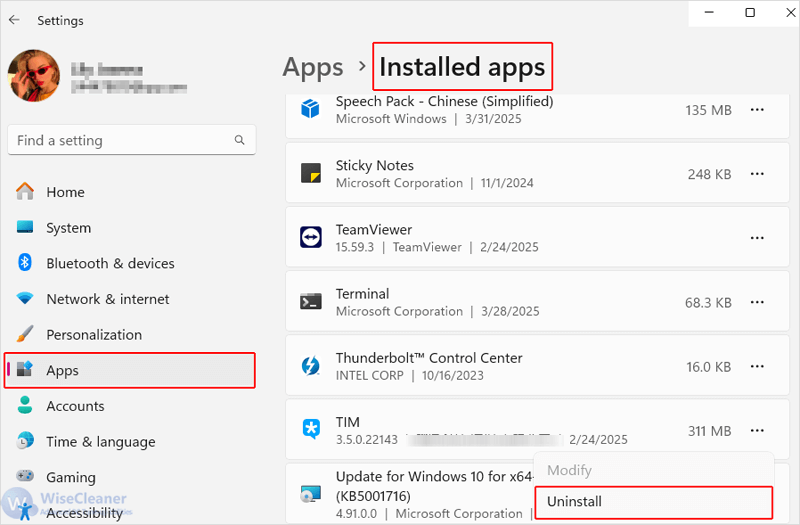Click the System monitor icon

tap(24, 227)
